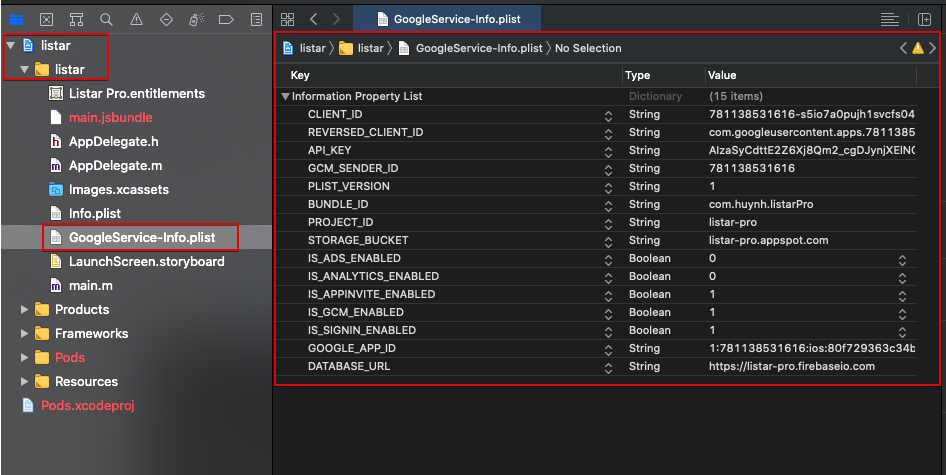This screenshot has width=946, height=475.
Task: Click the Key column header
Action: (300, 75)
